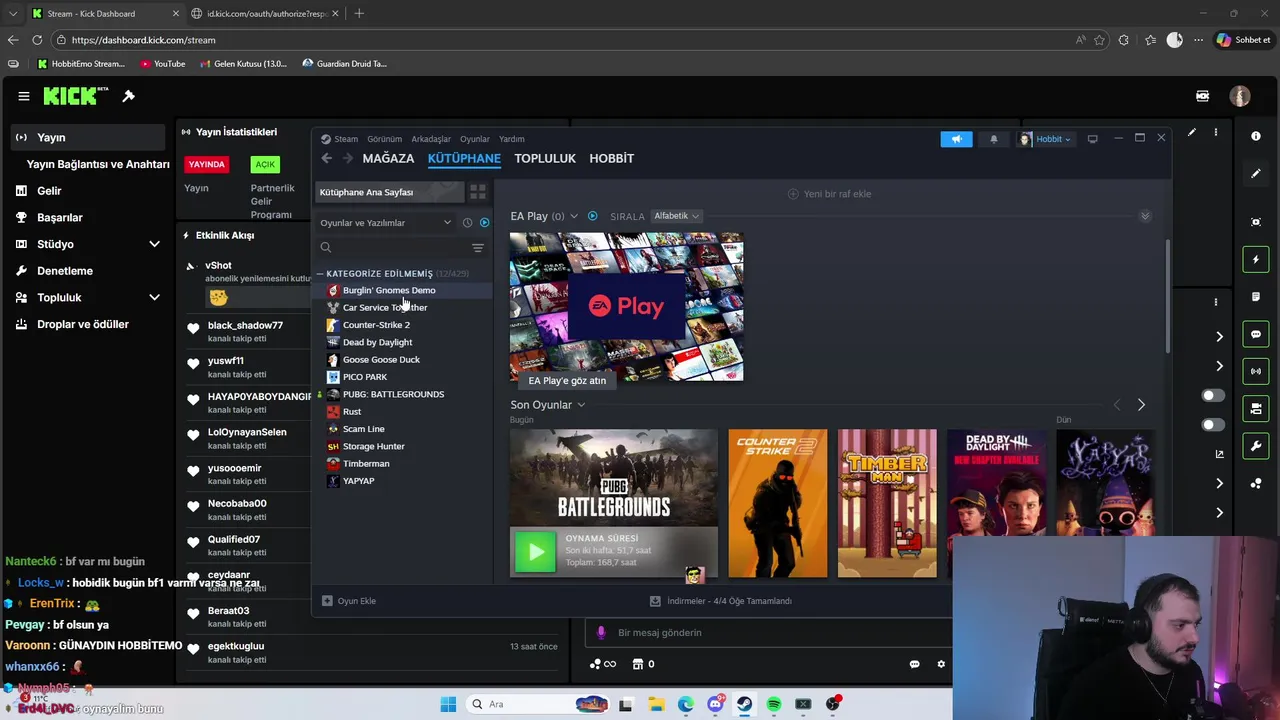This screenshot has width=1280, height=720.
Task: Open Kick hamburger navigation menu
Action: [23, 96]
